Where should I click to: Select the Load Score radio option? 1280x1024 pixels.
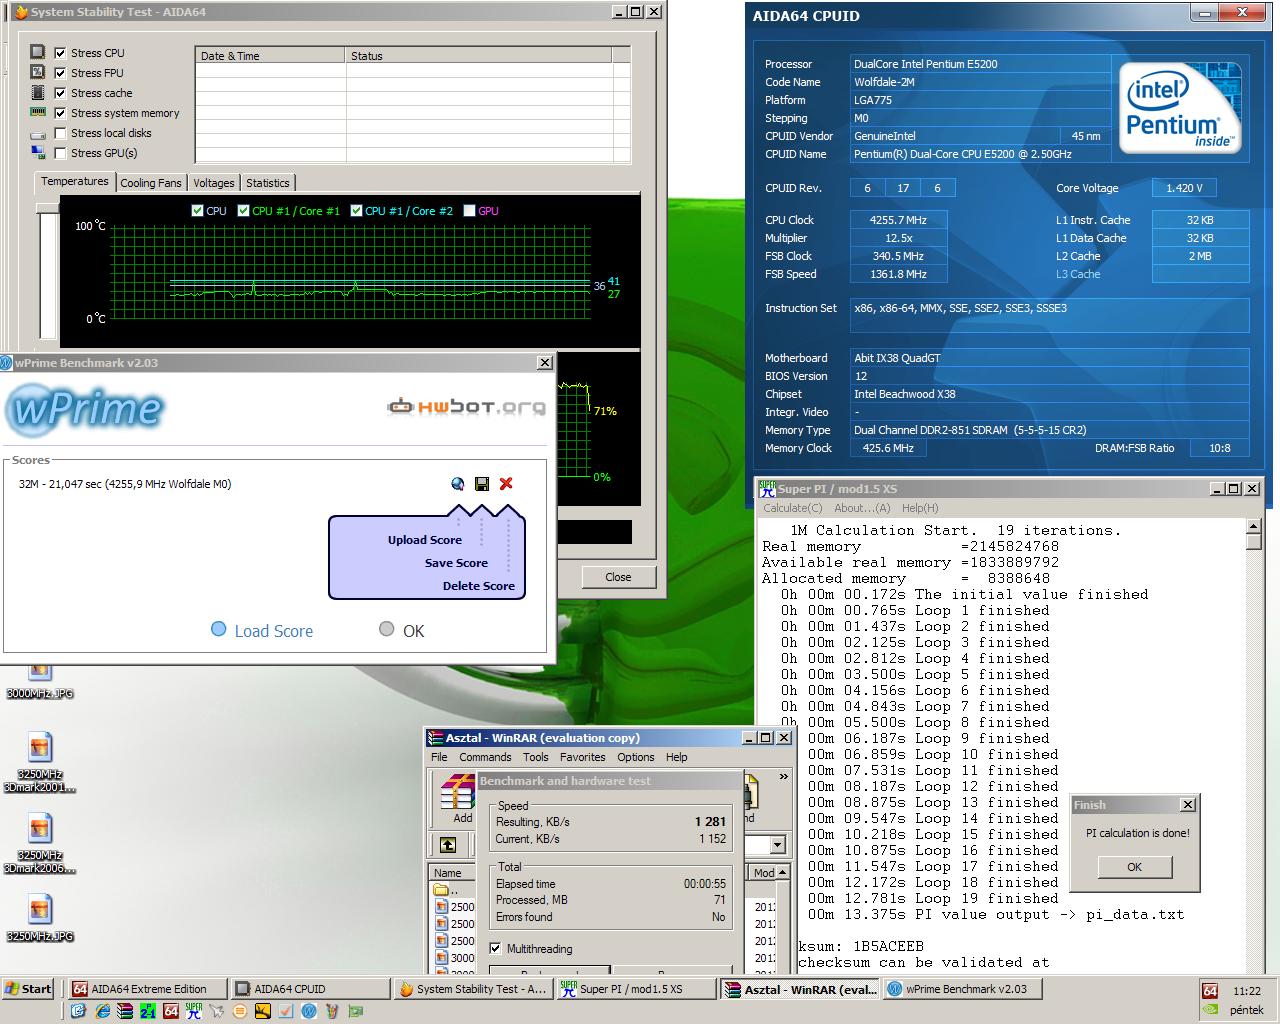(x=219, y=629)
